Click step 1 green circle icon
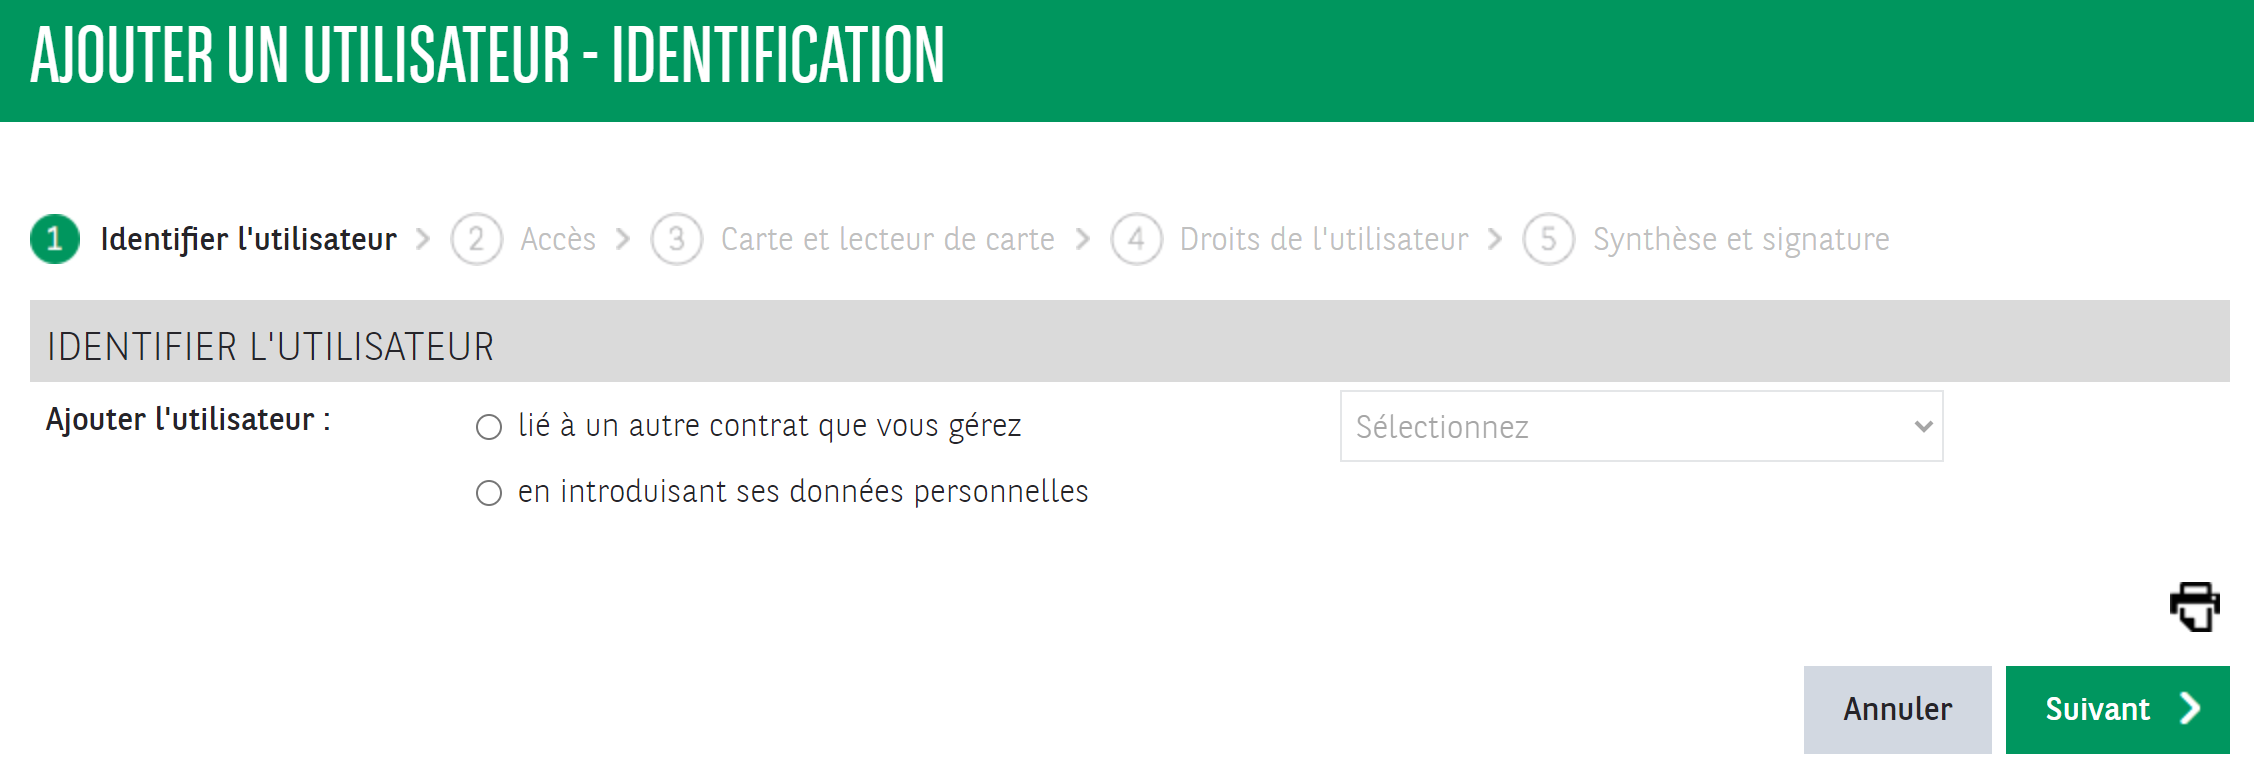This screenshot has width=2254, height=780. [x=55, y=239]
